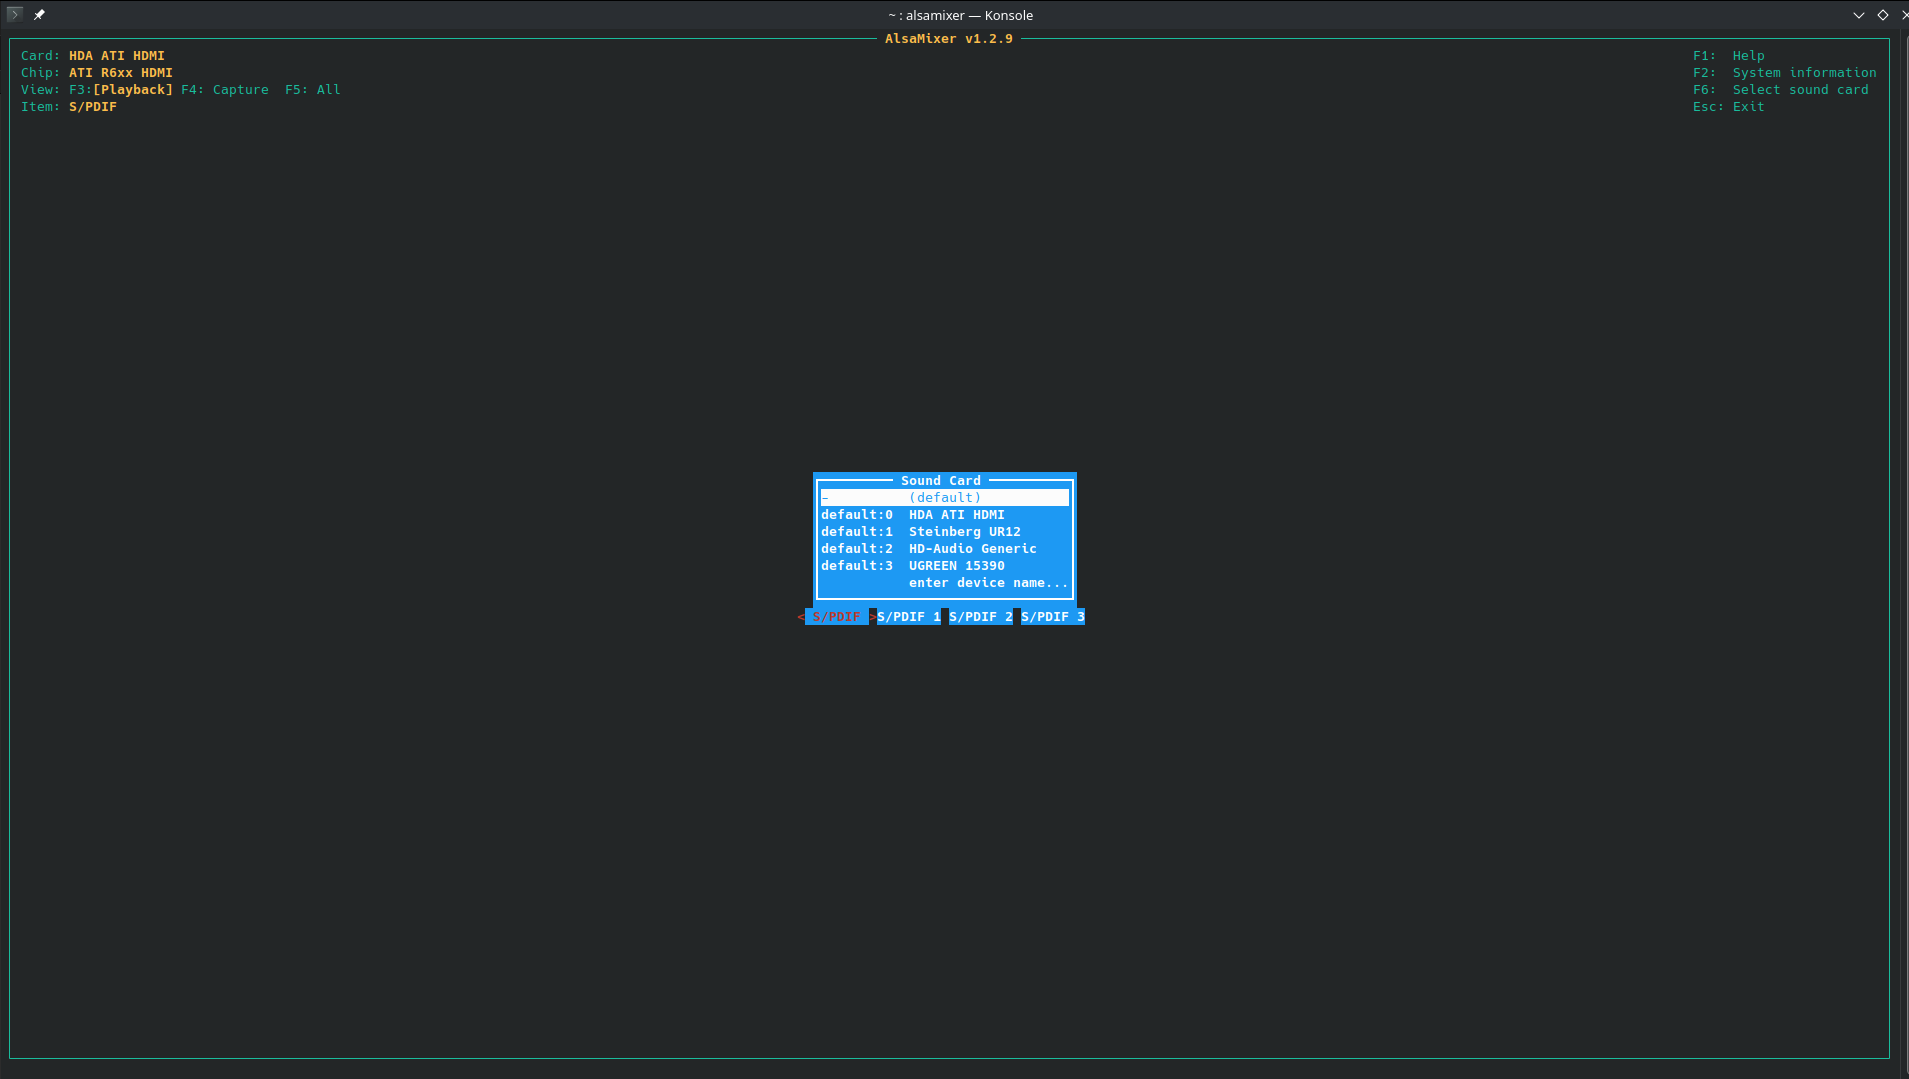
Task: Pin the Konsole window on all desktops
Action: (x=39, y=14)
